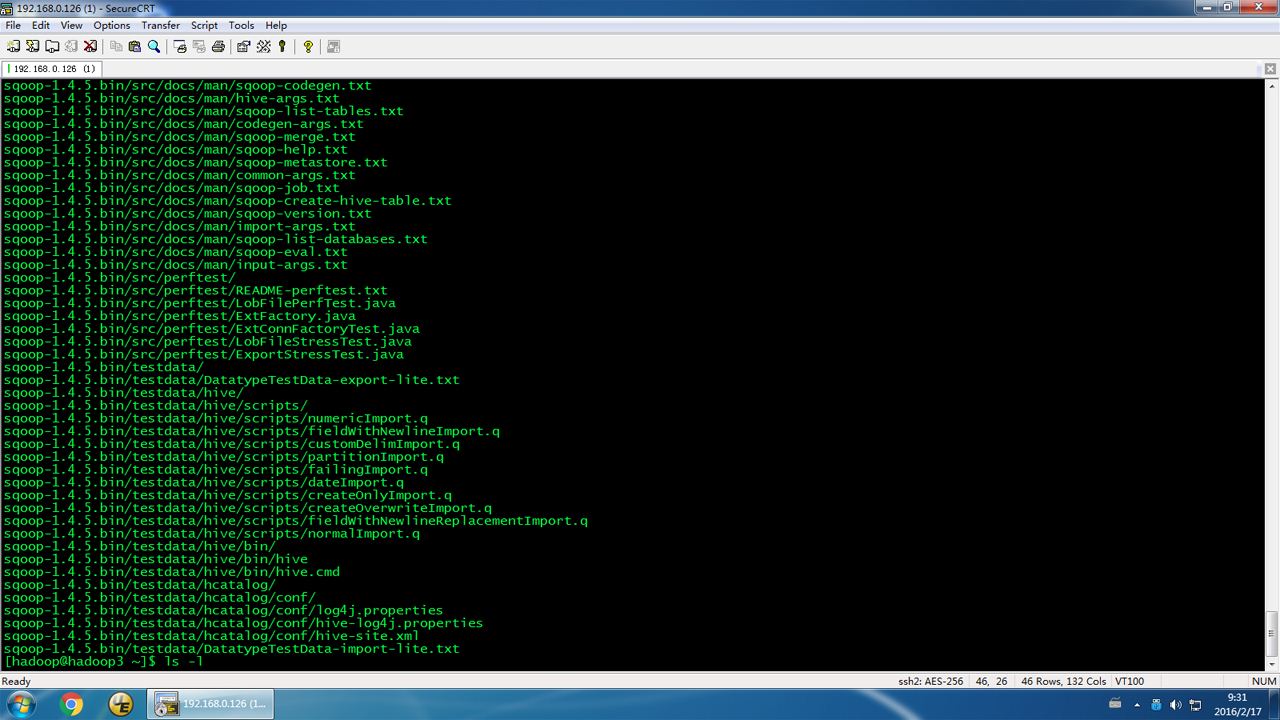
Task: Click the taskbar clock showing 9:31
Action: click(x=1237, y=705)
